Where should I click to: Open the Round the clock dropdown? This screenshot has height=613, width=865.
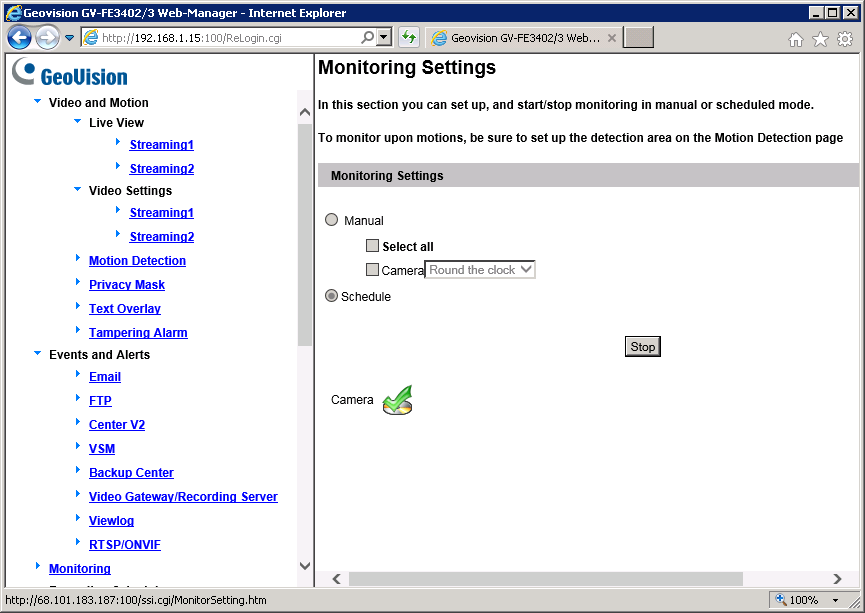tap(481, 270)
